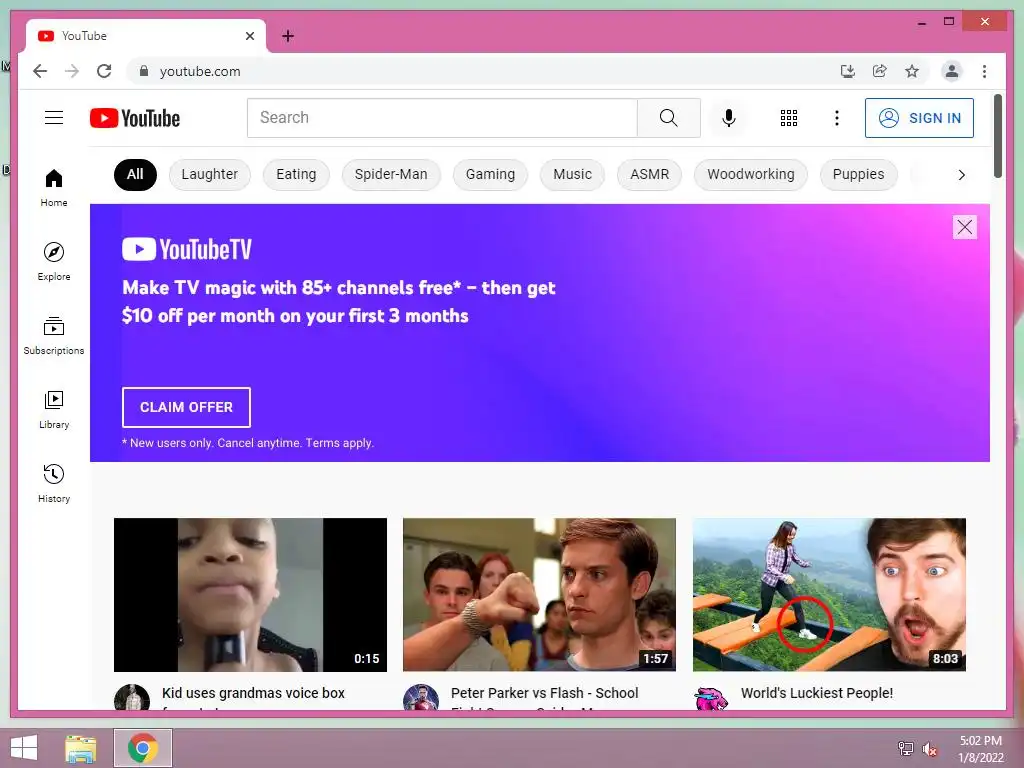This screenshot has height=768, width=1024.
Task: Open Explore in sidebar
Action: click(54, 261)
